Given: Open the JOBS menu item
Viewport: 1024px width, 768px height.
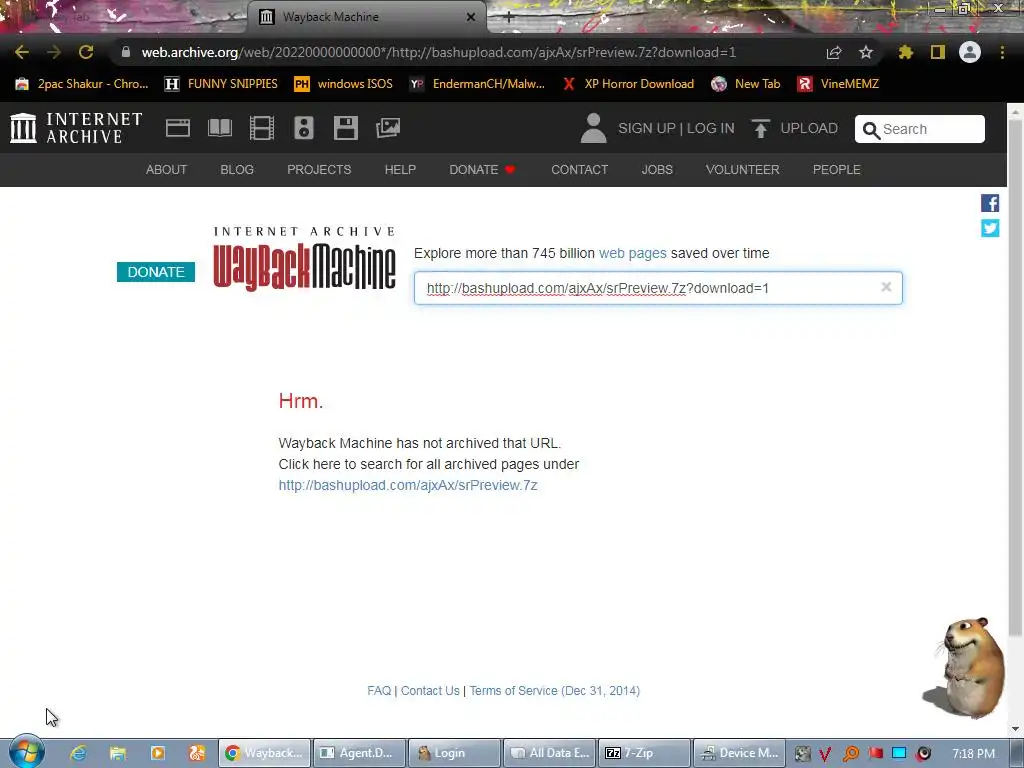Looking at the screenshot, I should pos(657,170).
